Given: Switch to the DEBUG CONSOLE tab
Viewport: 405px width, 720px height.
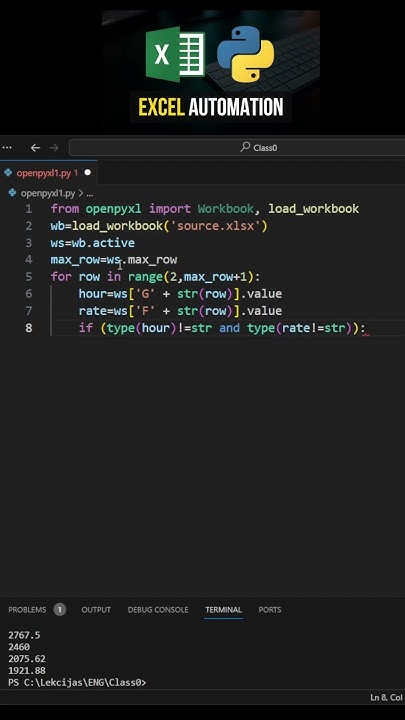Looking at the screenshot, I should 158,610.
